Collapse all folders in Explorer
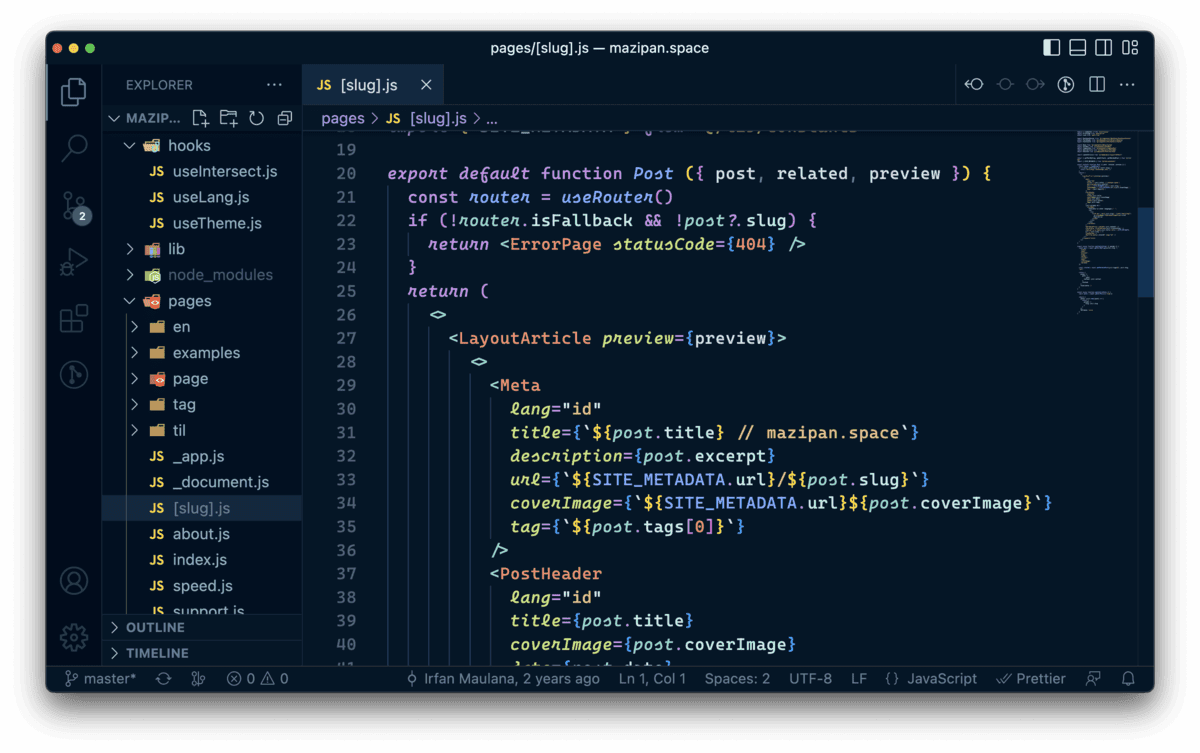The height and width of the screenshot is (753, 1200). point(284,118)
